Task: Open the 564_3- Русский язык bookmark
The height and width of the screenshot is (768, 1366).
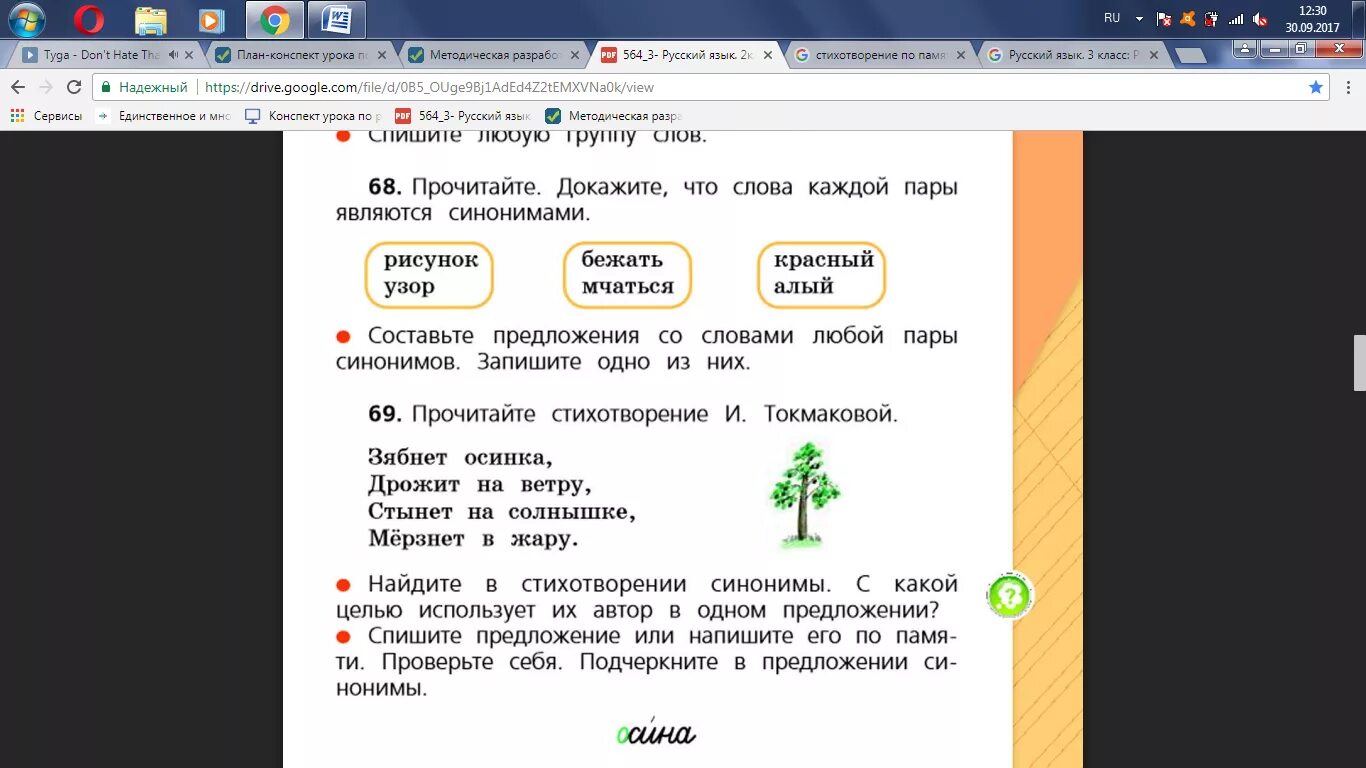Action: [x=463, y=116]
